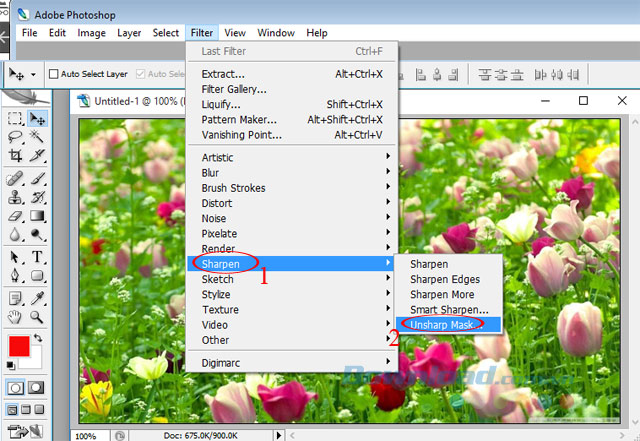The image size is (640, 441).
Task: Open Filter Gallery from the menu
Action: click(234, 89)
